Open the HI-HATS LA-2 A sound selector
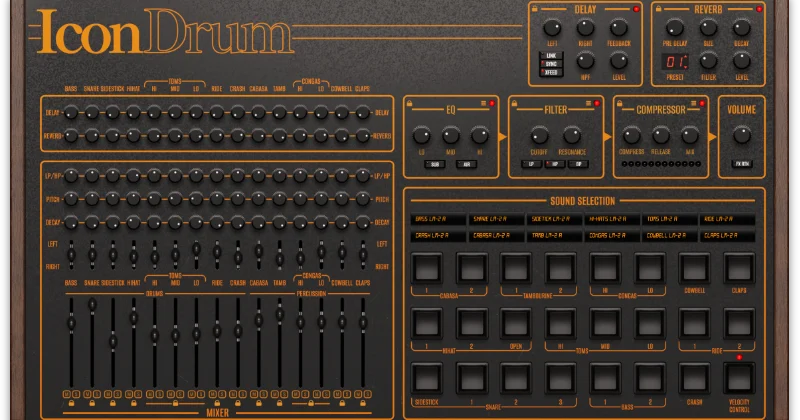Image resolution: width=800 pixels, height=420 pixels. 612,219
